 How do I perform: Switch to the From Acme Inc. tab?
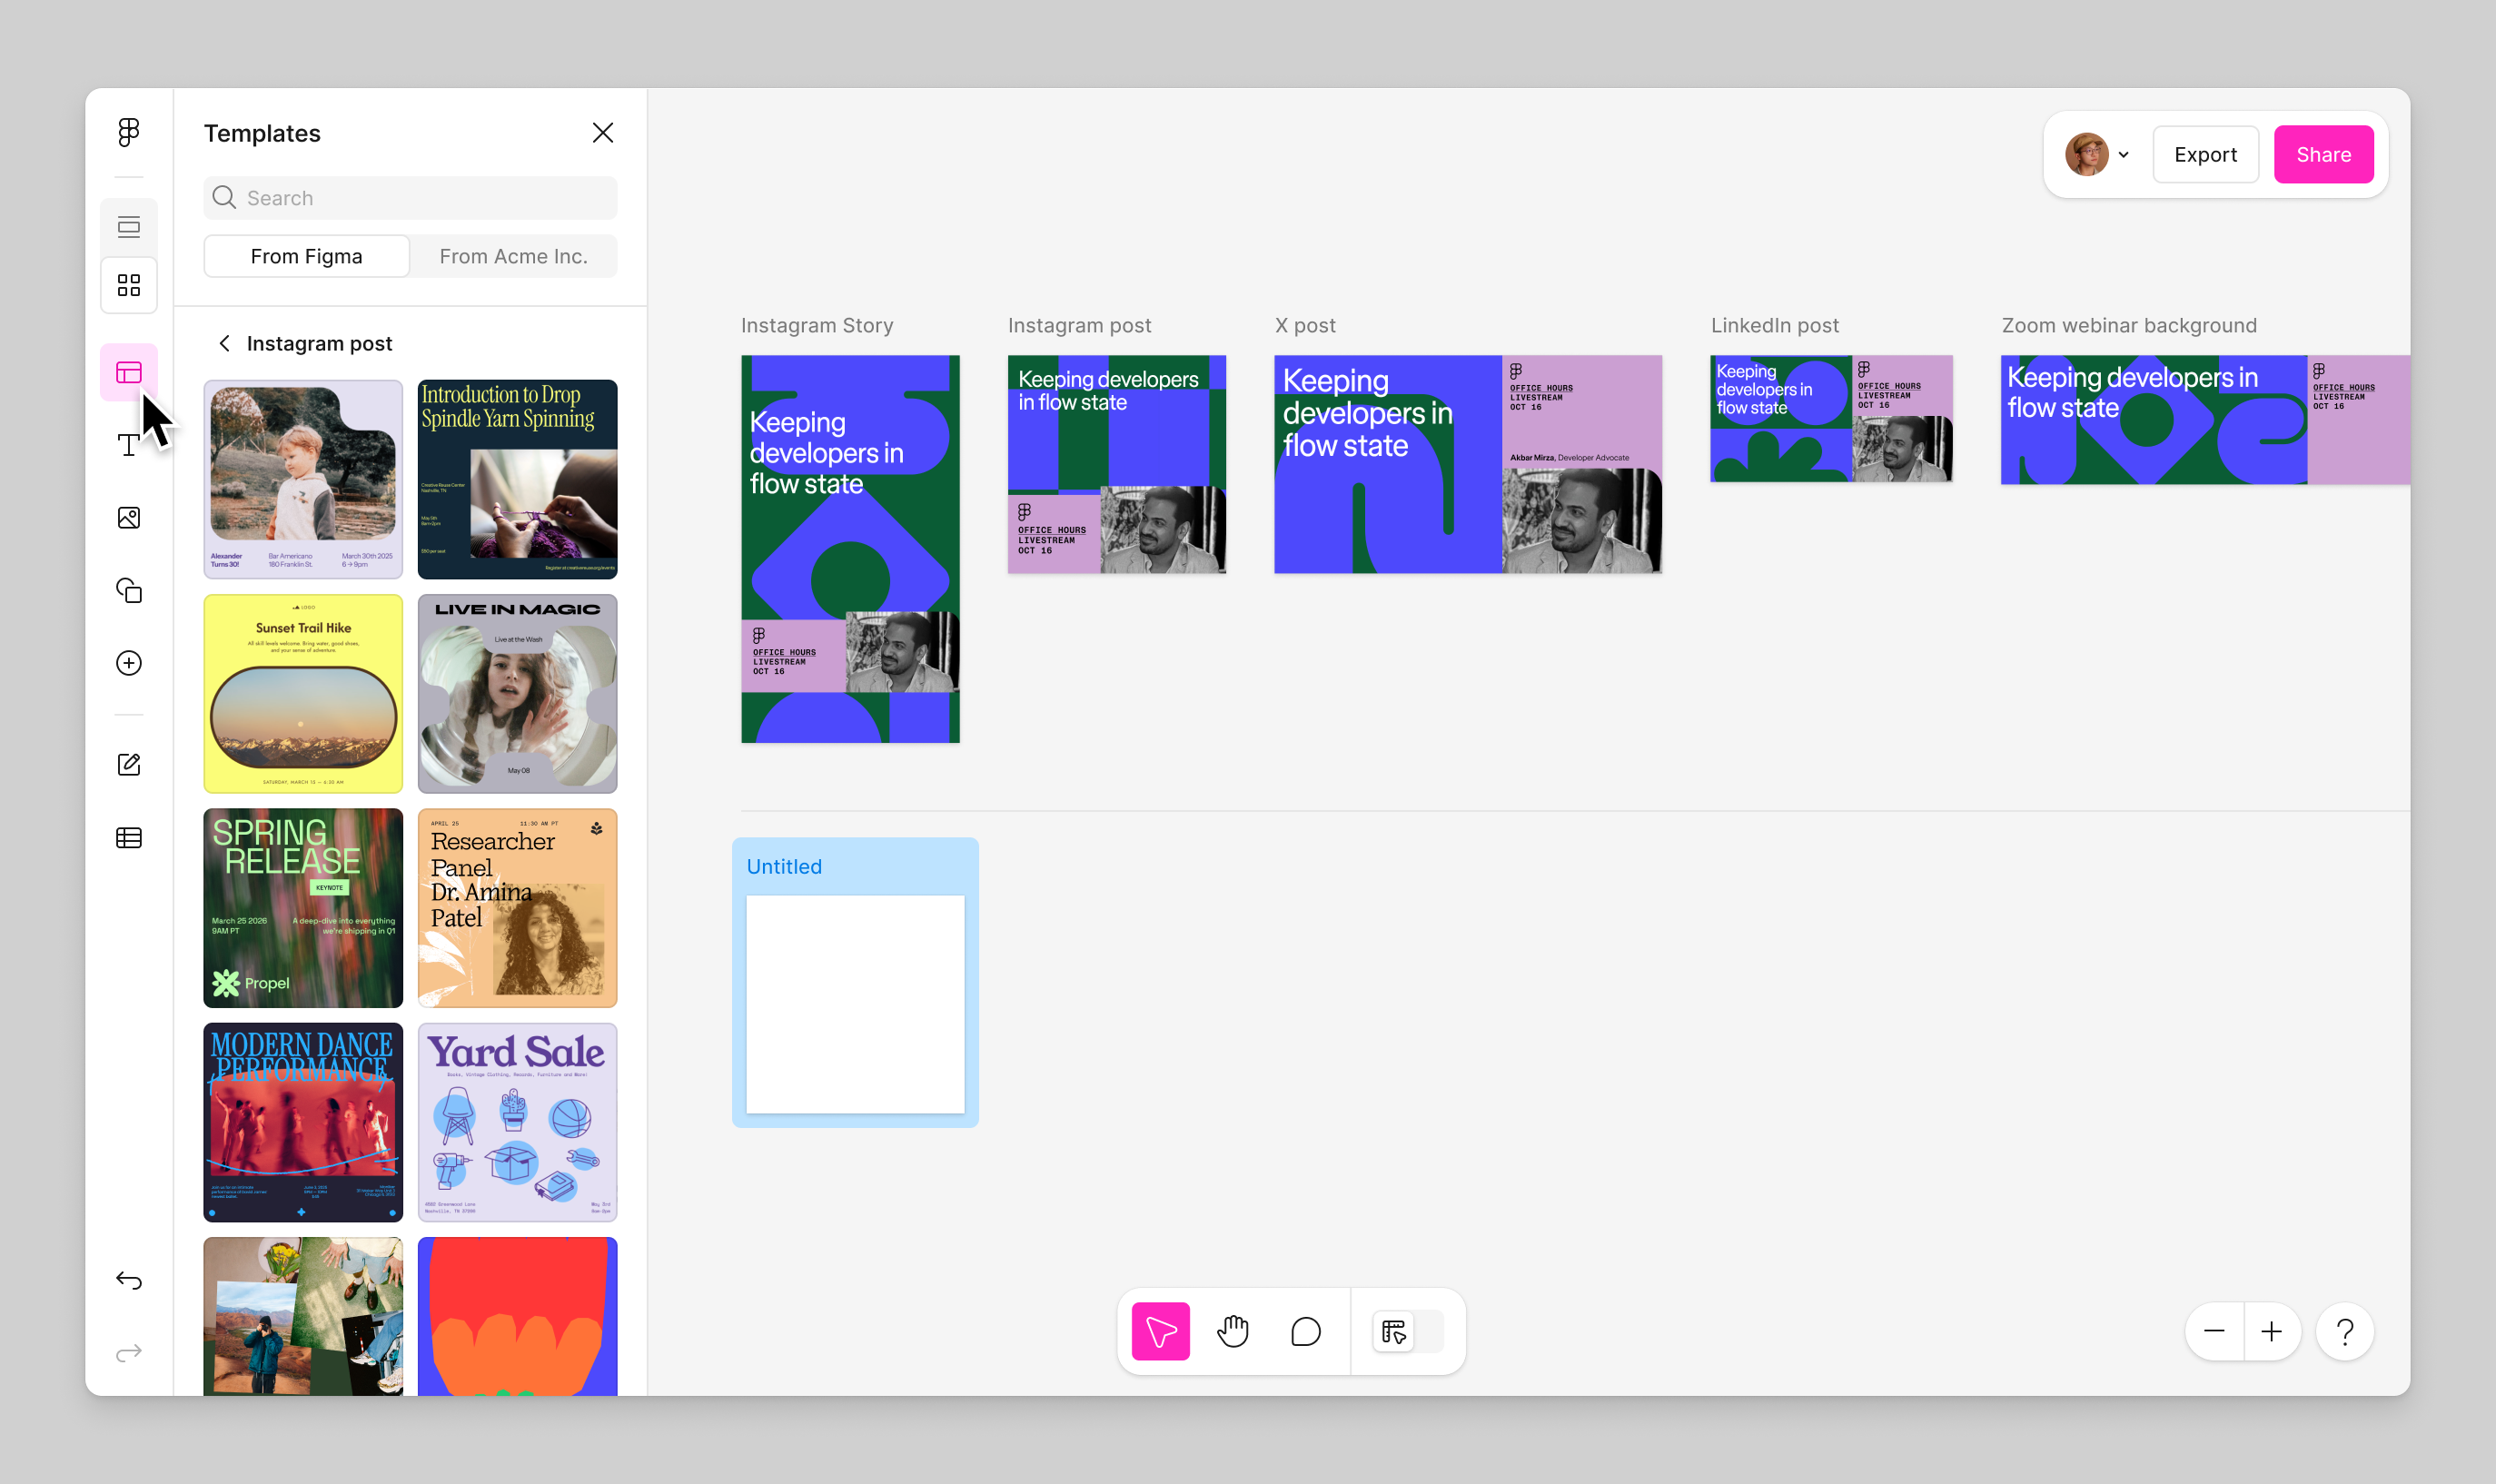pyautogui.click(x=513, y=256)
